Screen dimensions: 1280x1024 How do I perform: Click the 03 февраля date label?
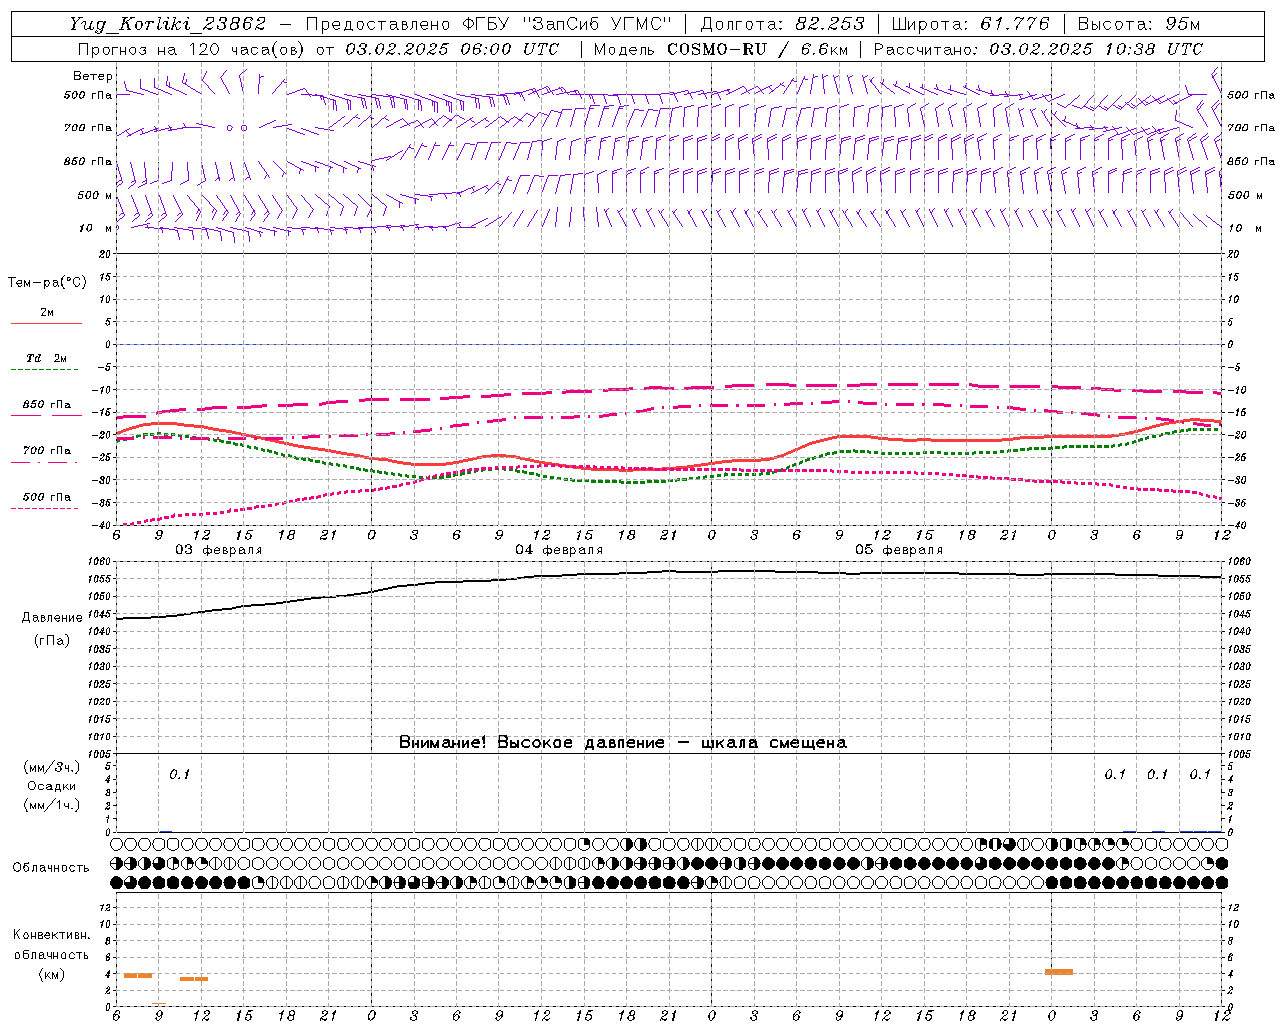pos(219,550)
